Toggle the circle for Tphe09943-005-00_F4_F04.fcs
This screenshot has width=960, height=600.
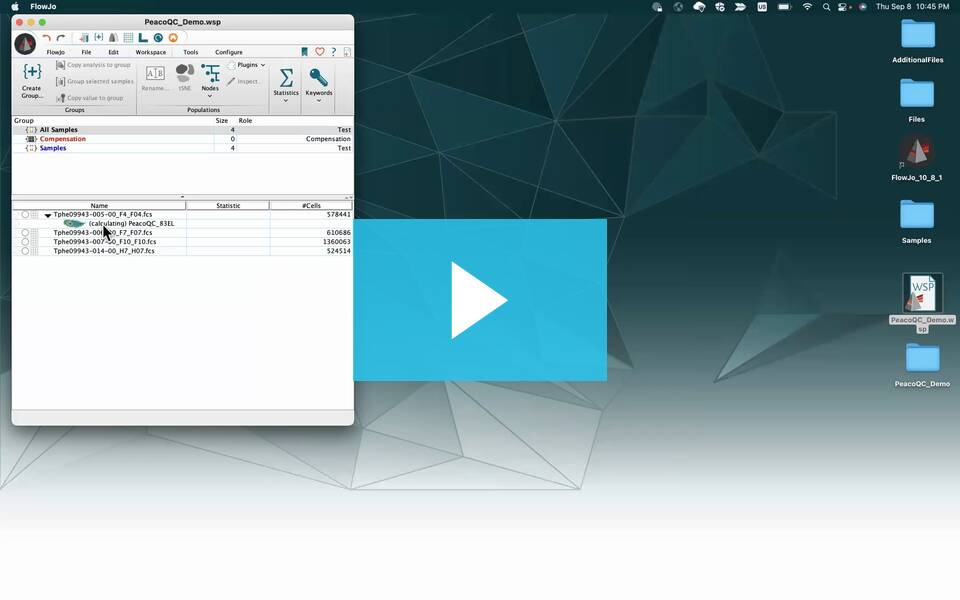click(x=25, y=215)
